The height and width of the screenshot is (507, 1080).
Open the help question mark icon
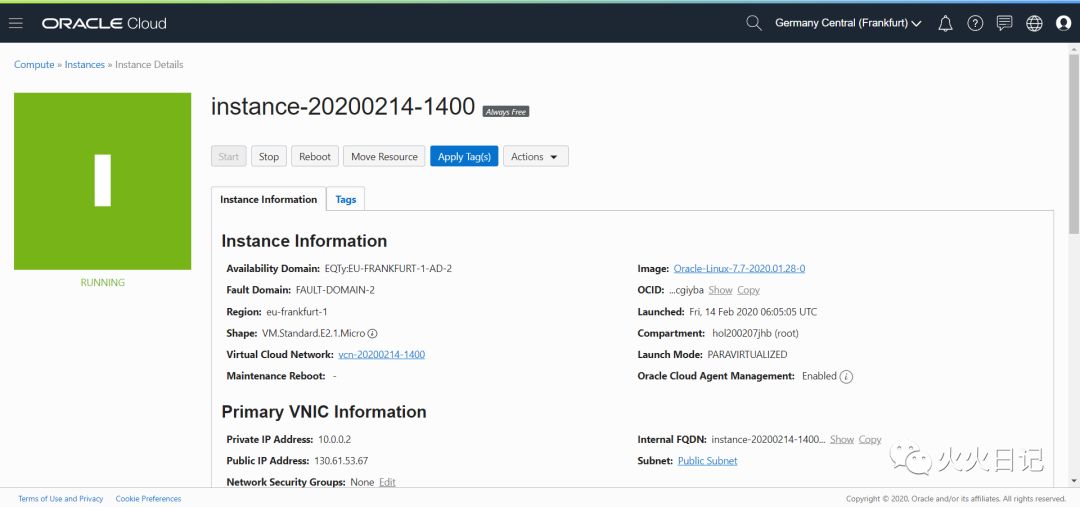pyautogui.click(x=975, y=23)
